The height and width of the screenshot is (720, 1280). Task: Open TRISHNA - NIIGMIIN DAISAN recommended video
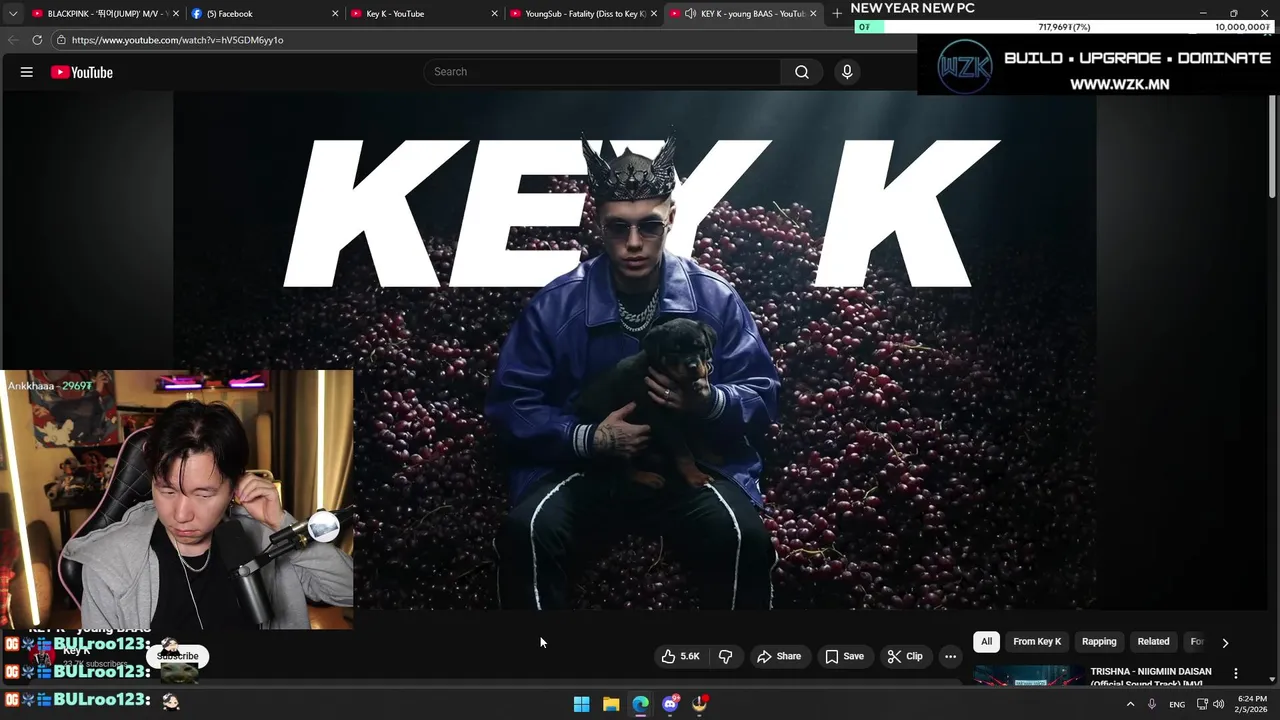tap(1150, 677)
